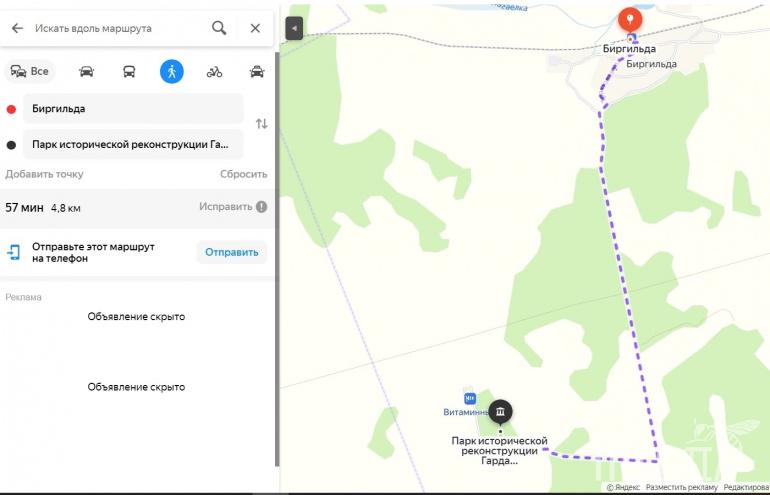
Task: Click the museum marker of Парк исторической реконструкции
Action: click(500, 410)
